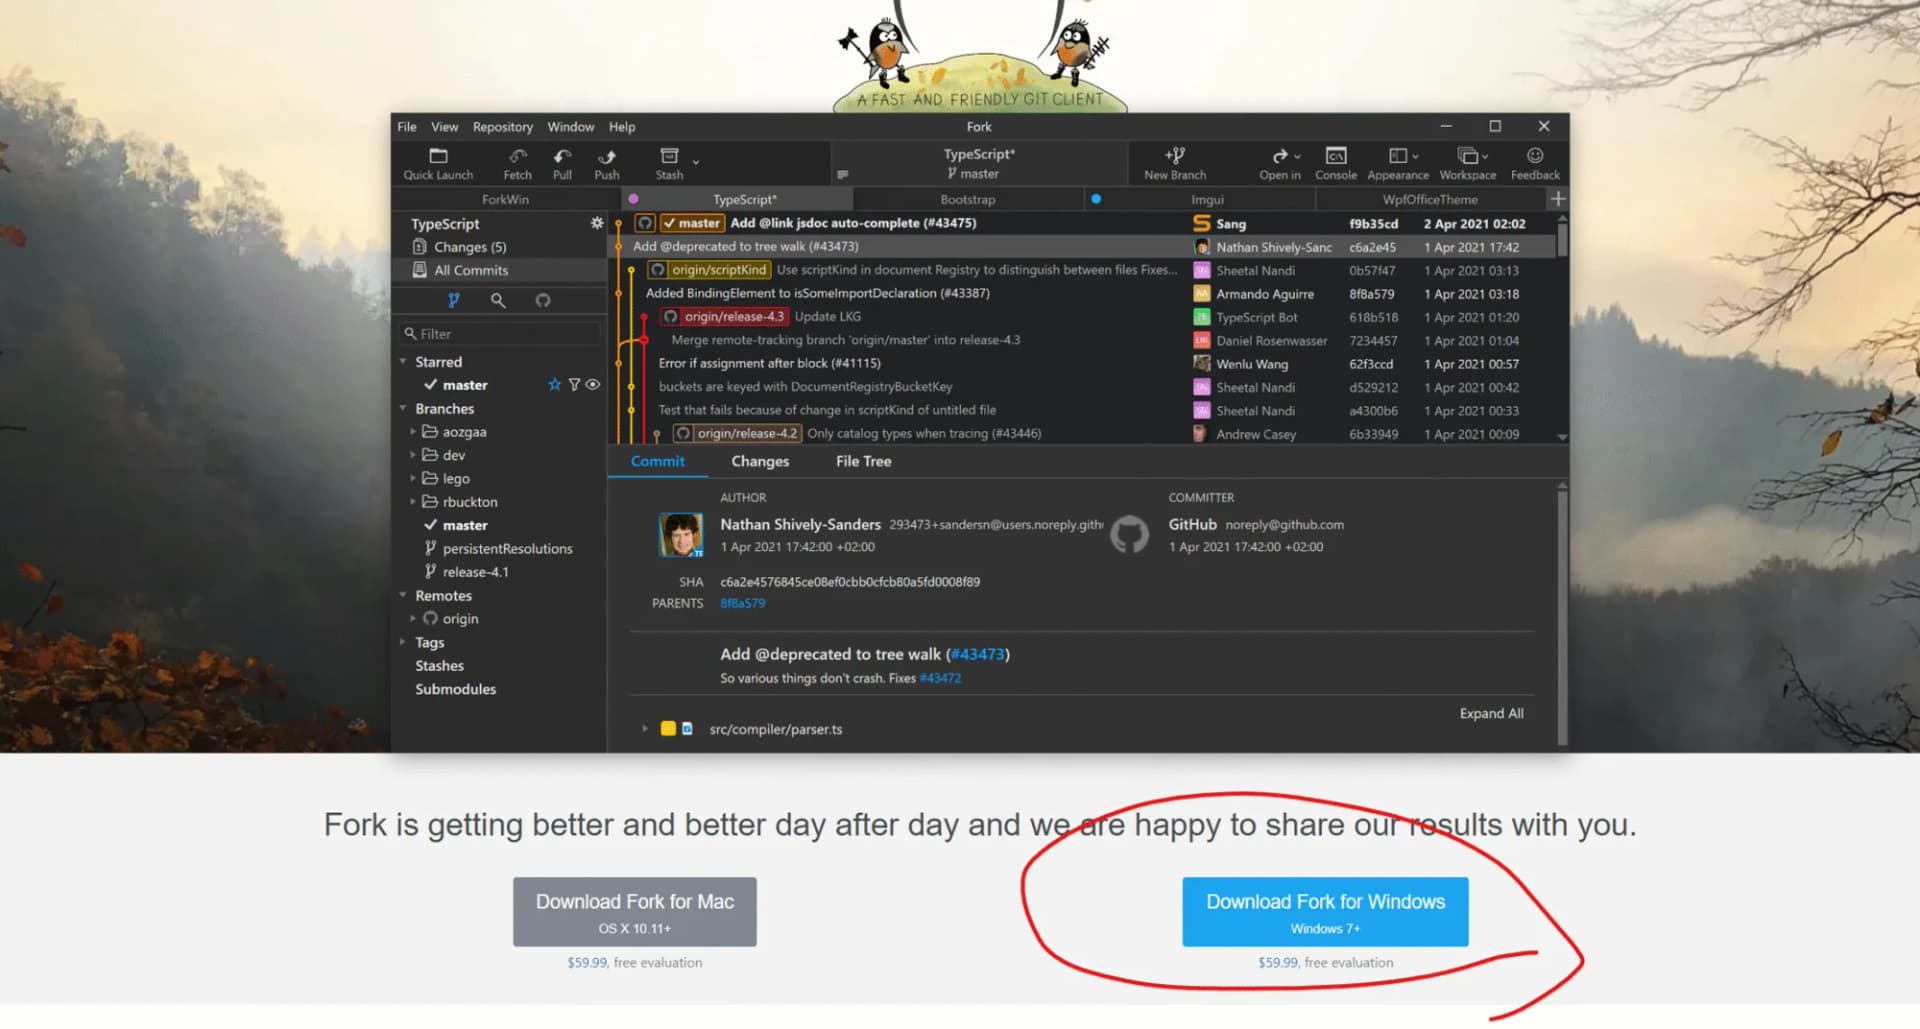The height and width of the screenshot is (1029, 1920).
Task: Select the Commit details tab
Action: [x=658, y=461]
